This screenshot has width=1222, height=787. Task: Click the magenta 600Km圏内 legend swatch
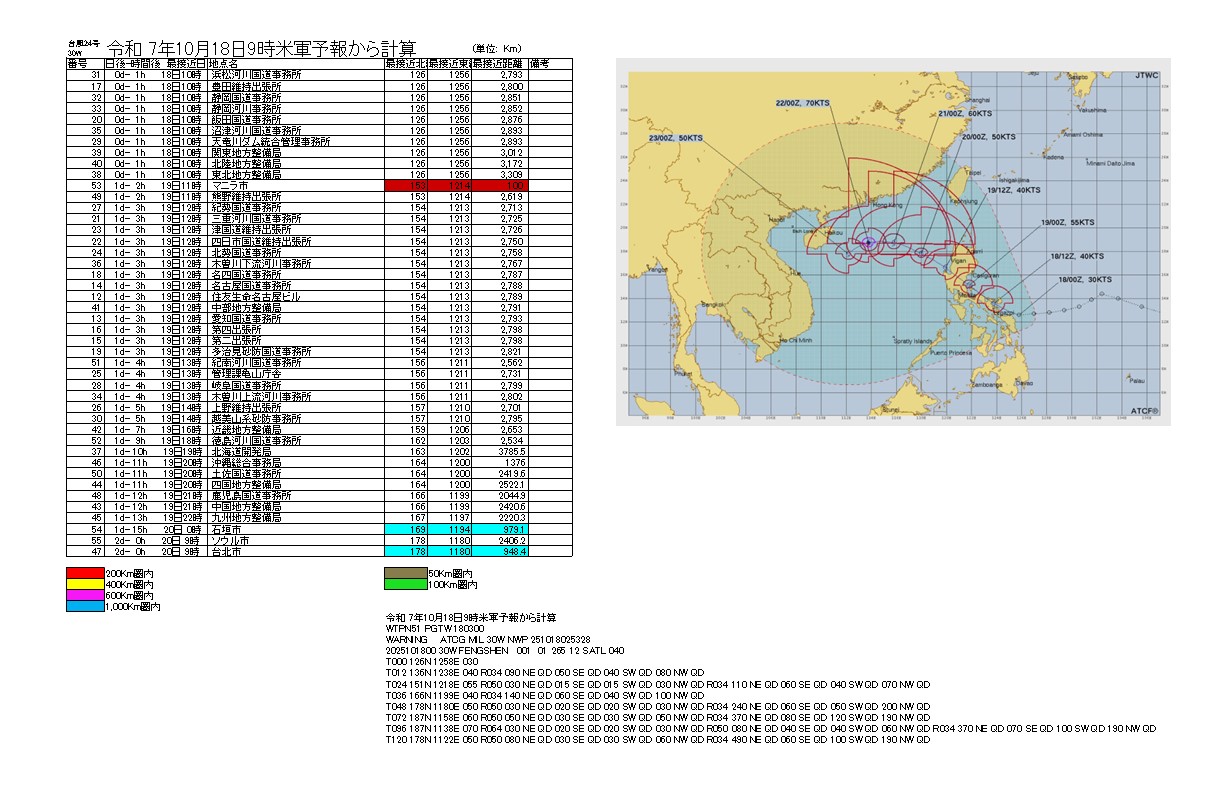(x=85, y=596)
